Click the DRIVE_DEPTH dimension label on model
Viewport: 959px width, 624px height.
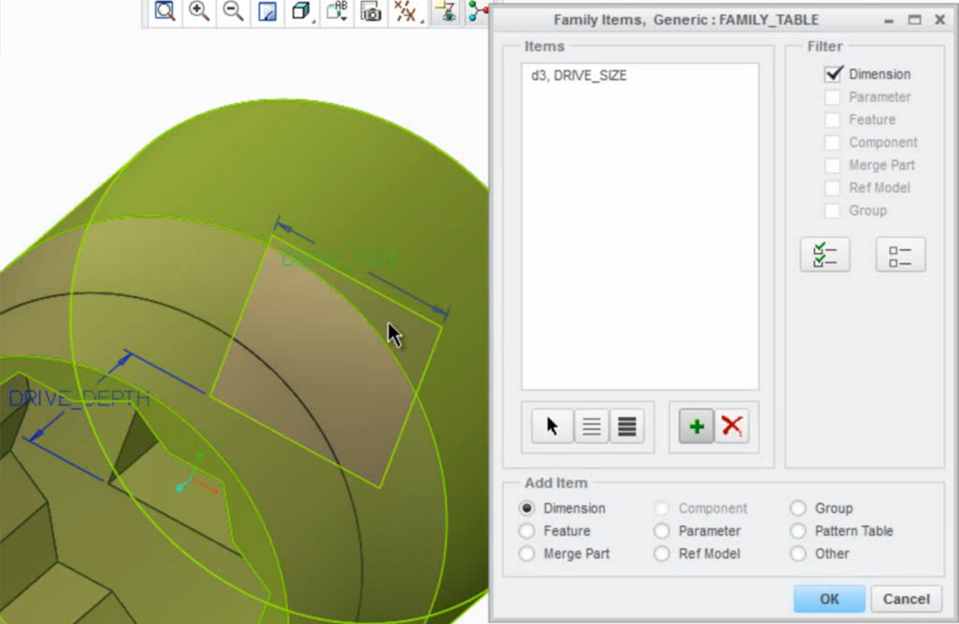tap(79, 399)
